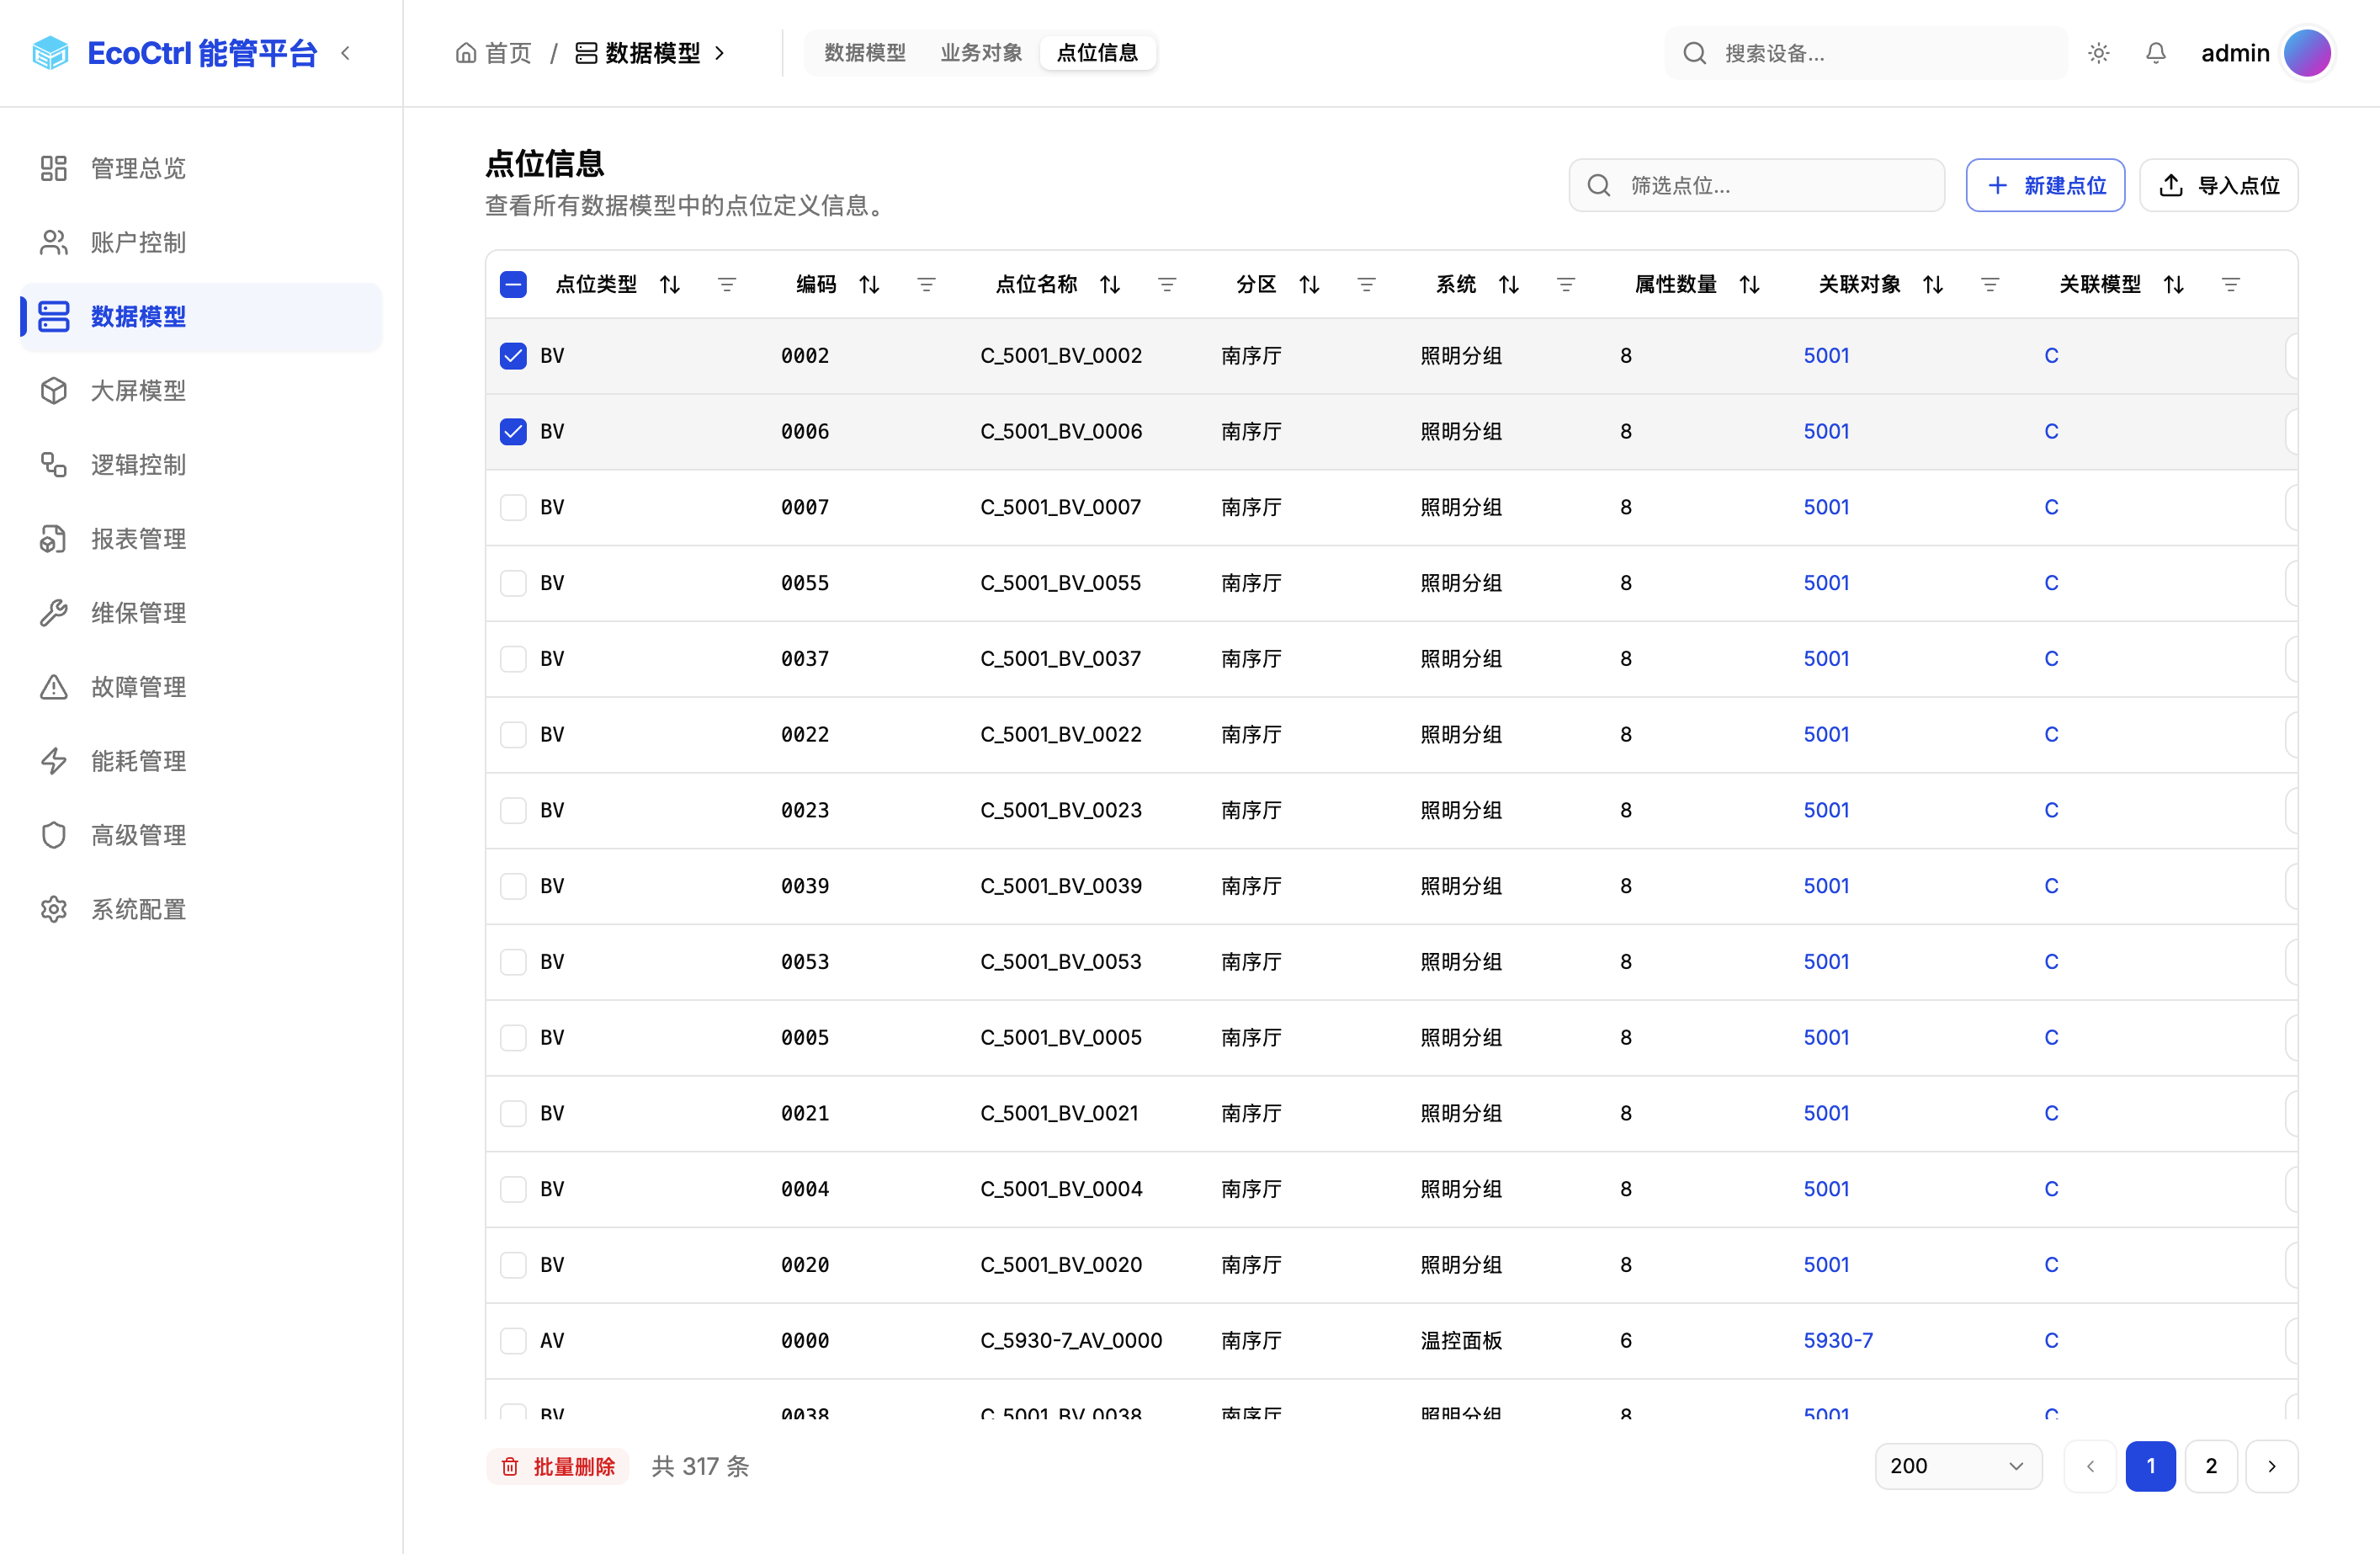Check row C_5001_BV_0037
The width and height of the screenshot is (2380, 1554).
click(513, 659)
